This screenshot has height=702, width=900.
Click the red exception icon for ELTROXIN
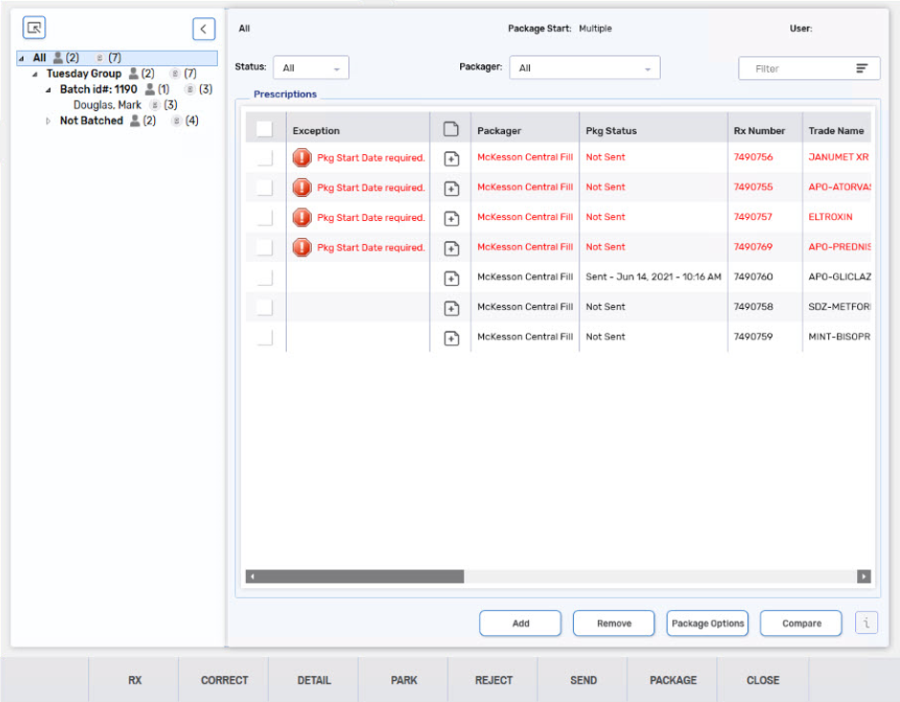click(x=302, y=218)
